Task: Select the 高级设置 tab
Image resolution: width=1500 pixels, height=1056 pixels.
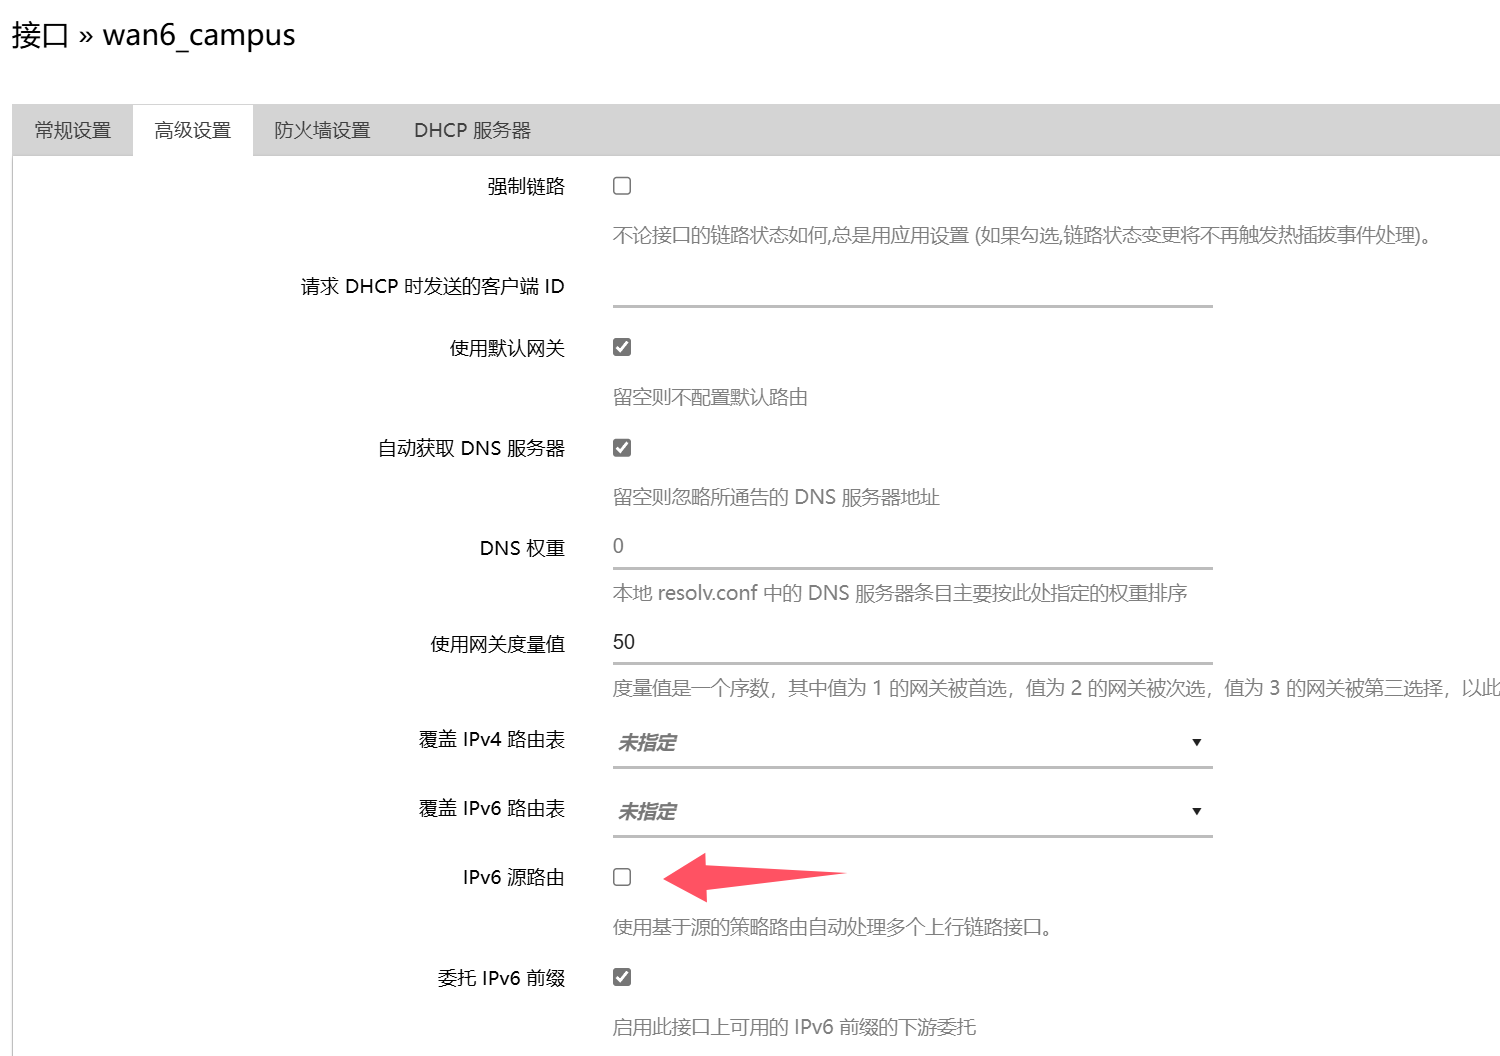Action: [192, 129]
